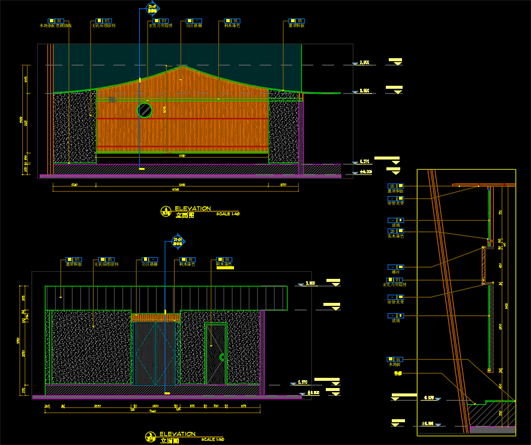
Task: Click the green circular window in the orange wood wall
Action: 145,110
